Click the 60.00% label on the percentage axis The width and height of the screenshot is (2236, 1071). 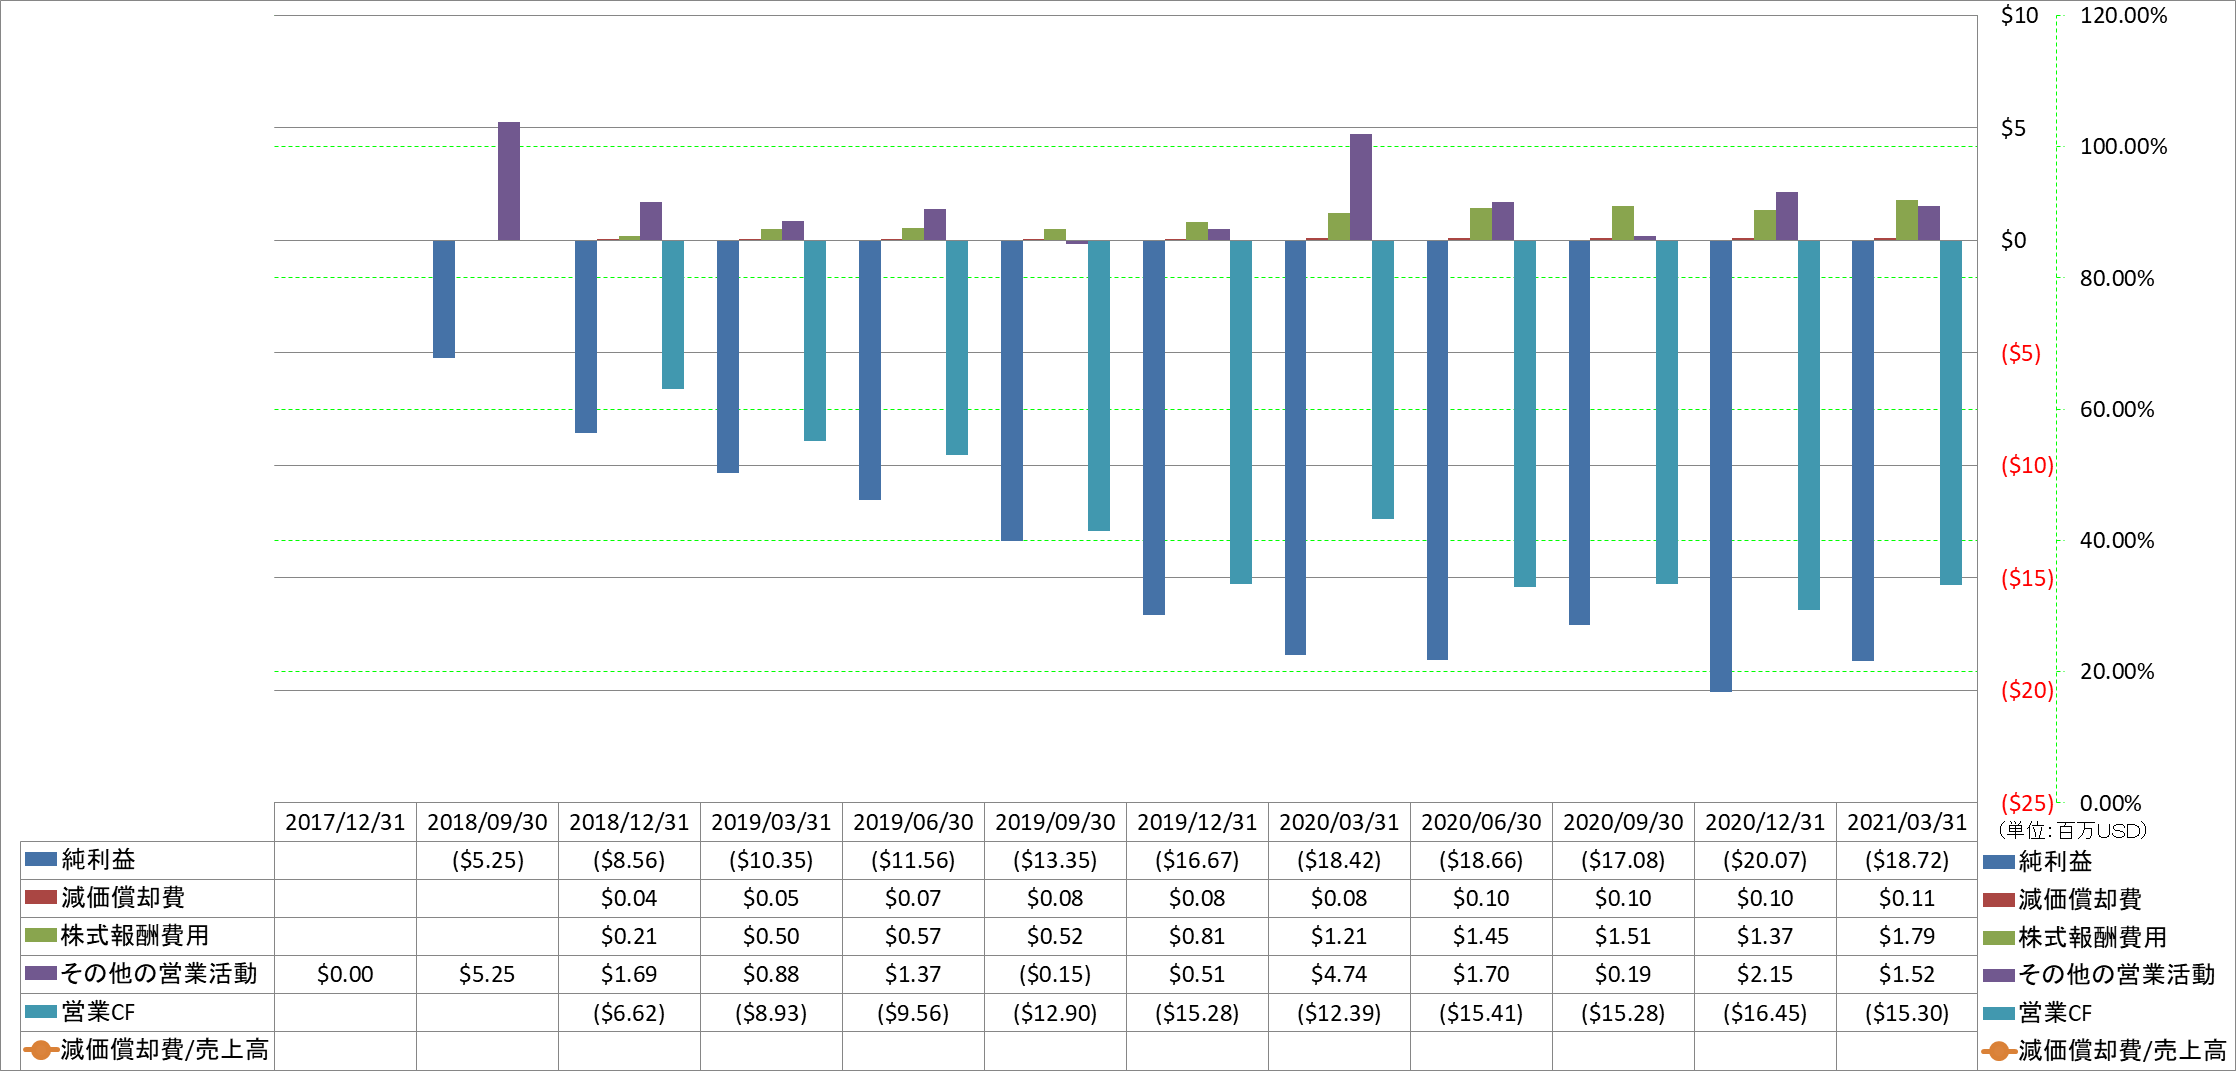(2117, 409)
